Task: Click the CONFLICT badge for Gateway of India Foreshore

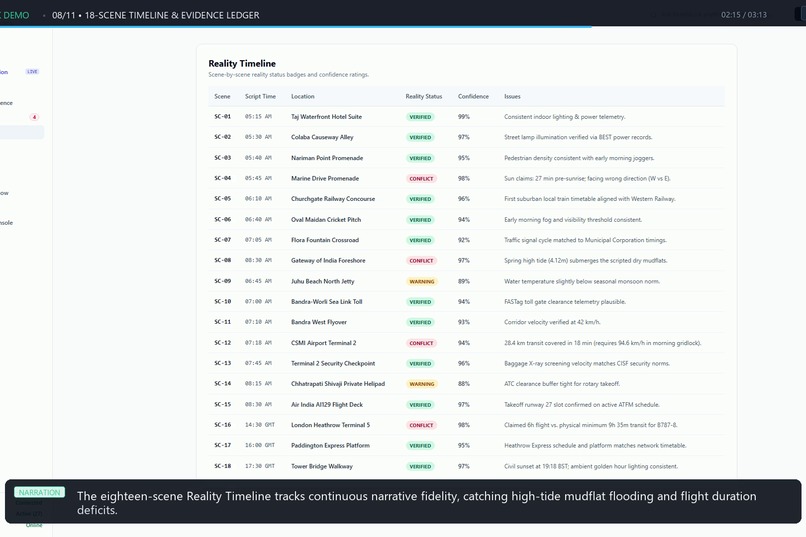Action: (421, 261)
